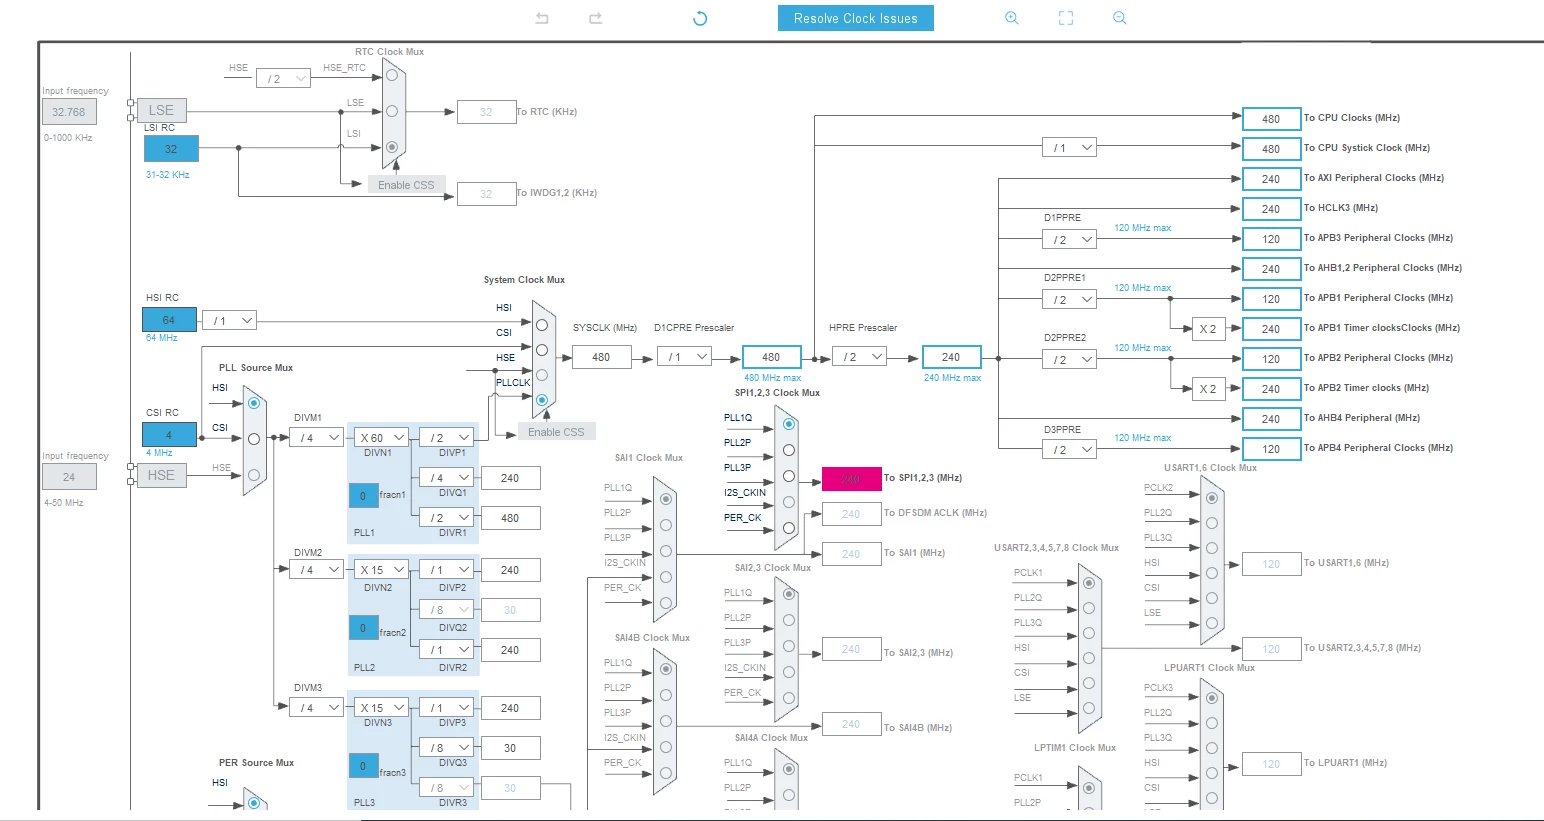Open the DIVQ1 /4 dropdown
The width and height of the screenshot is (1544, 821).
click(446, 477)
